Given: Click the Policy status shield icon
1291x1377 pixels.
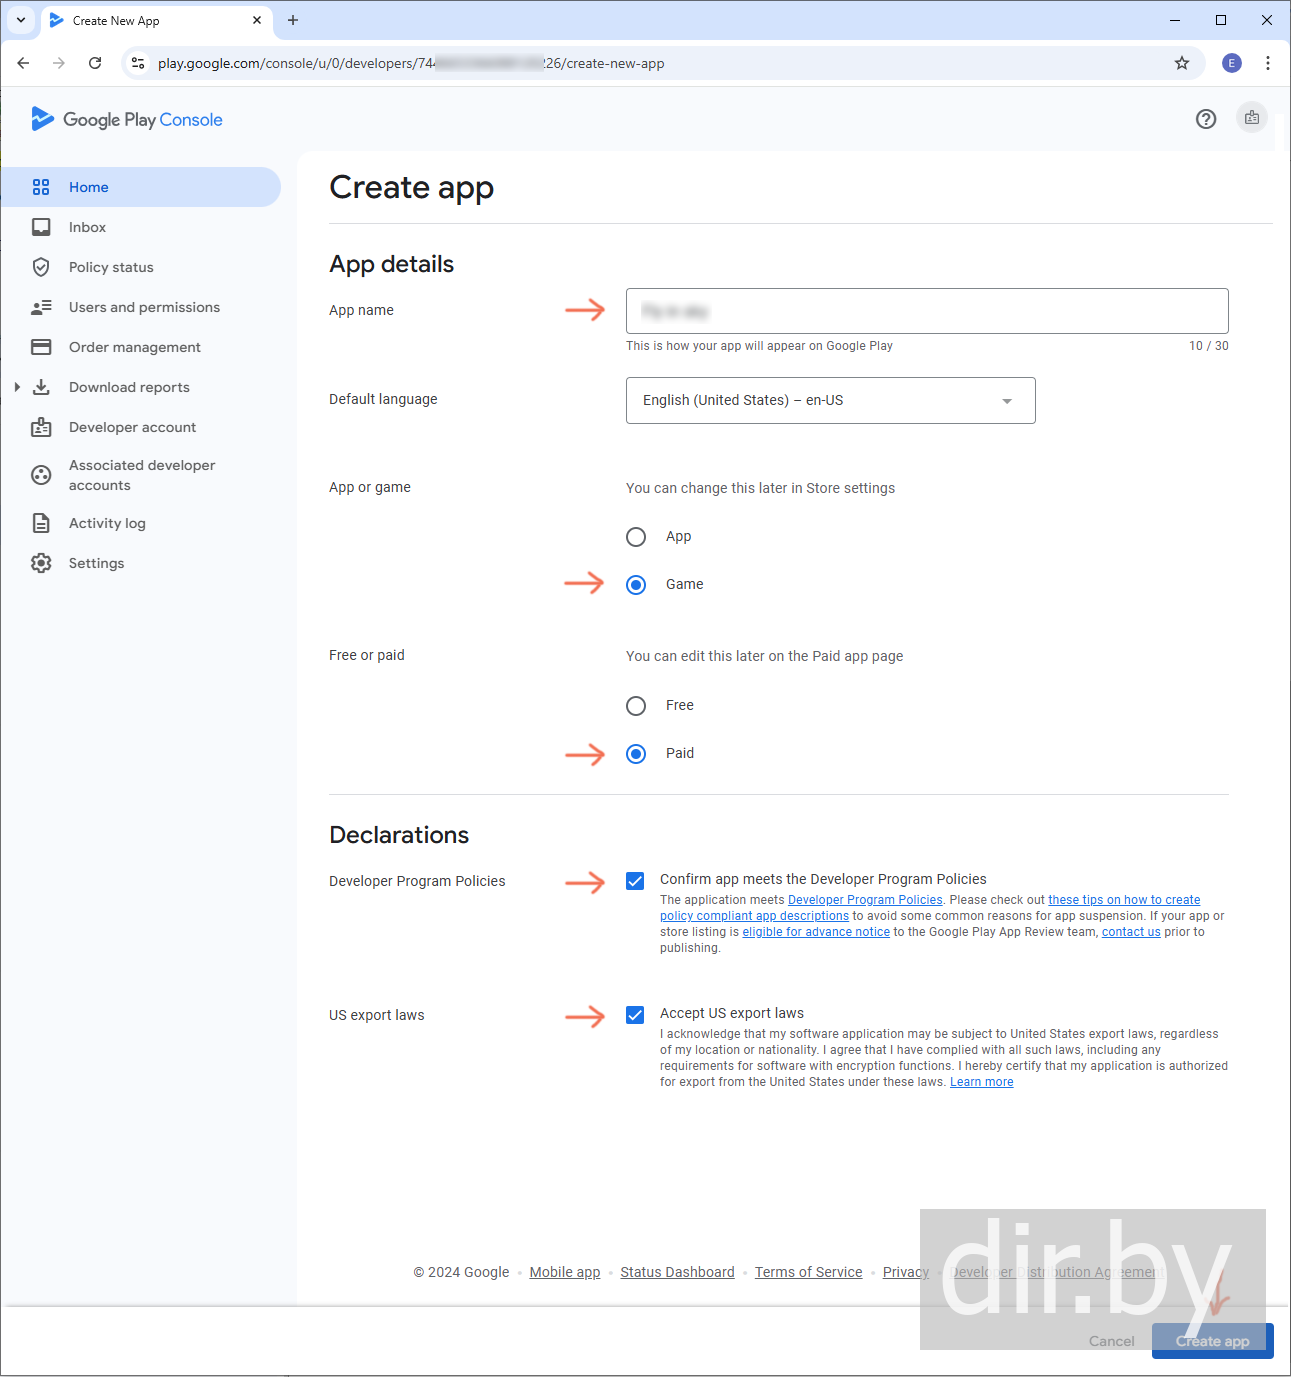Looking at the screenshot, I should click(41, 267).
